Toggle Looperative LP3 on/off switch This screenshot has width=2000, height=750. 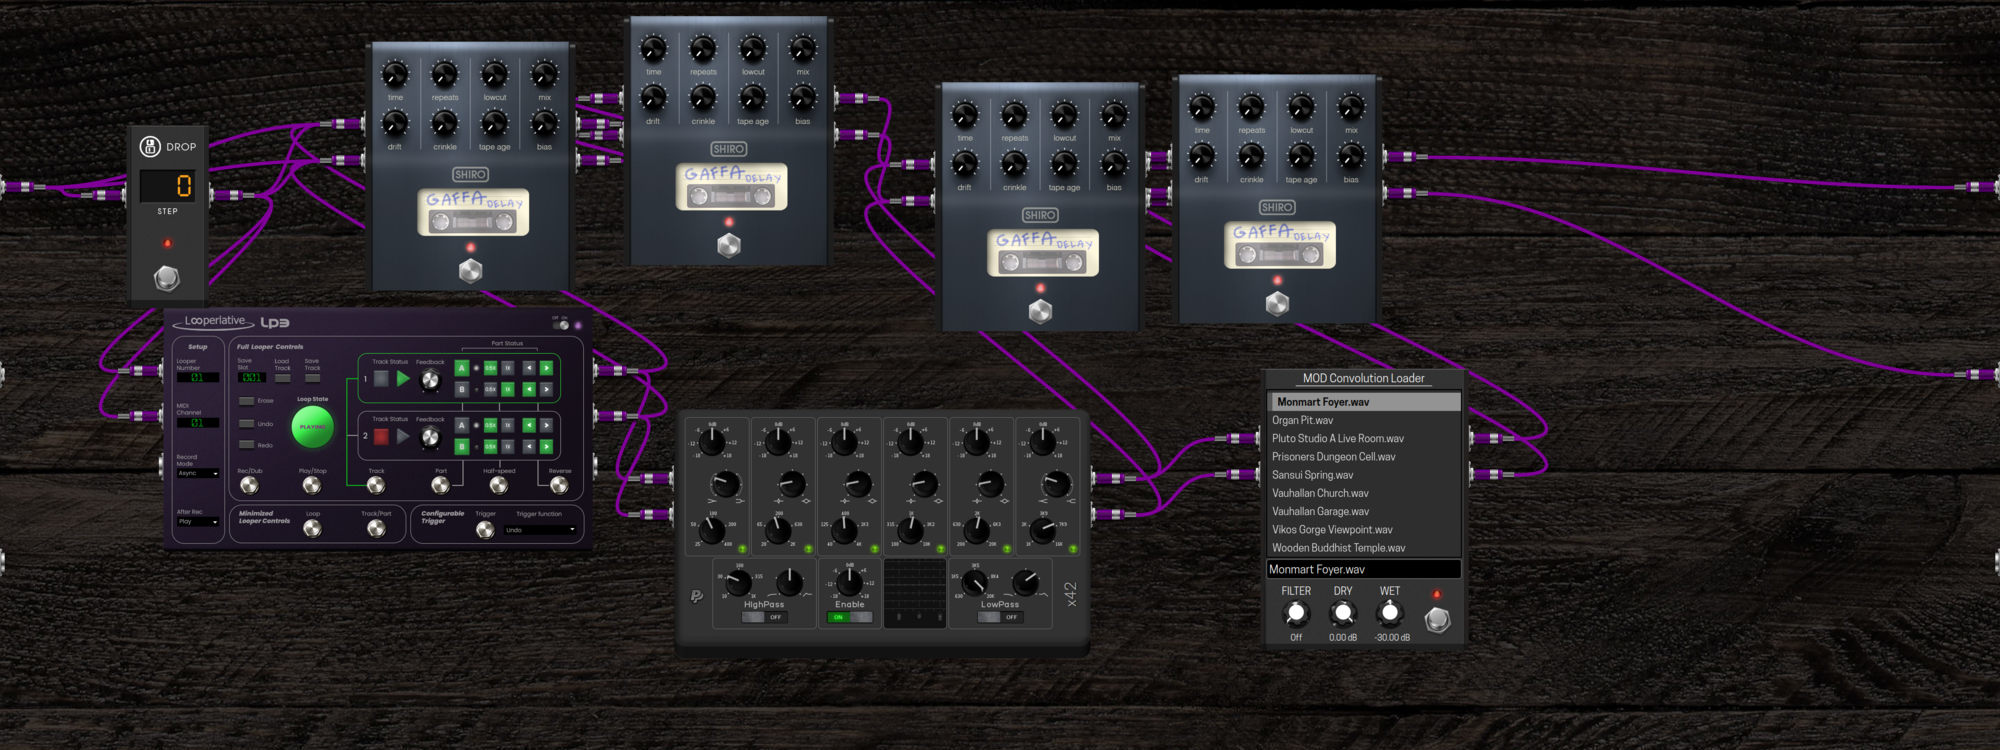coord(561,325)
